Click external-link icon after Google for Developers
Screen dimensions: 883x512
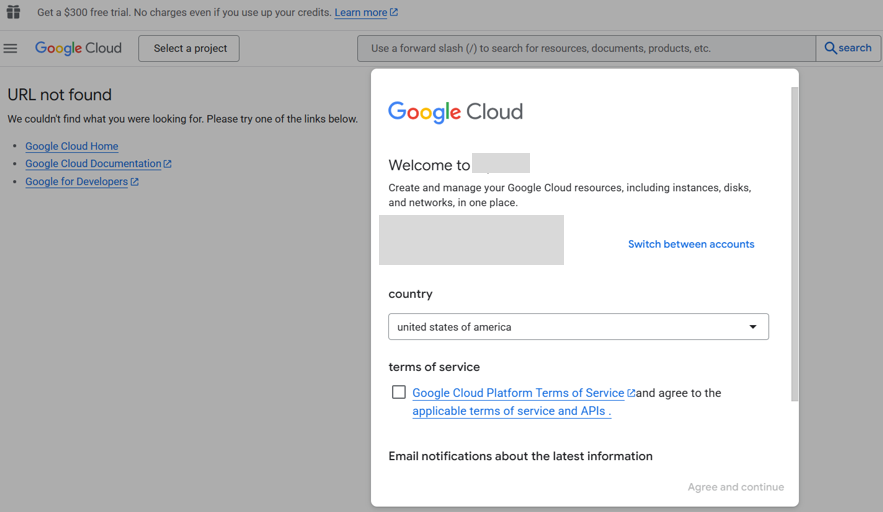tap(135, 182)
